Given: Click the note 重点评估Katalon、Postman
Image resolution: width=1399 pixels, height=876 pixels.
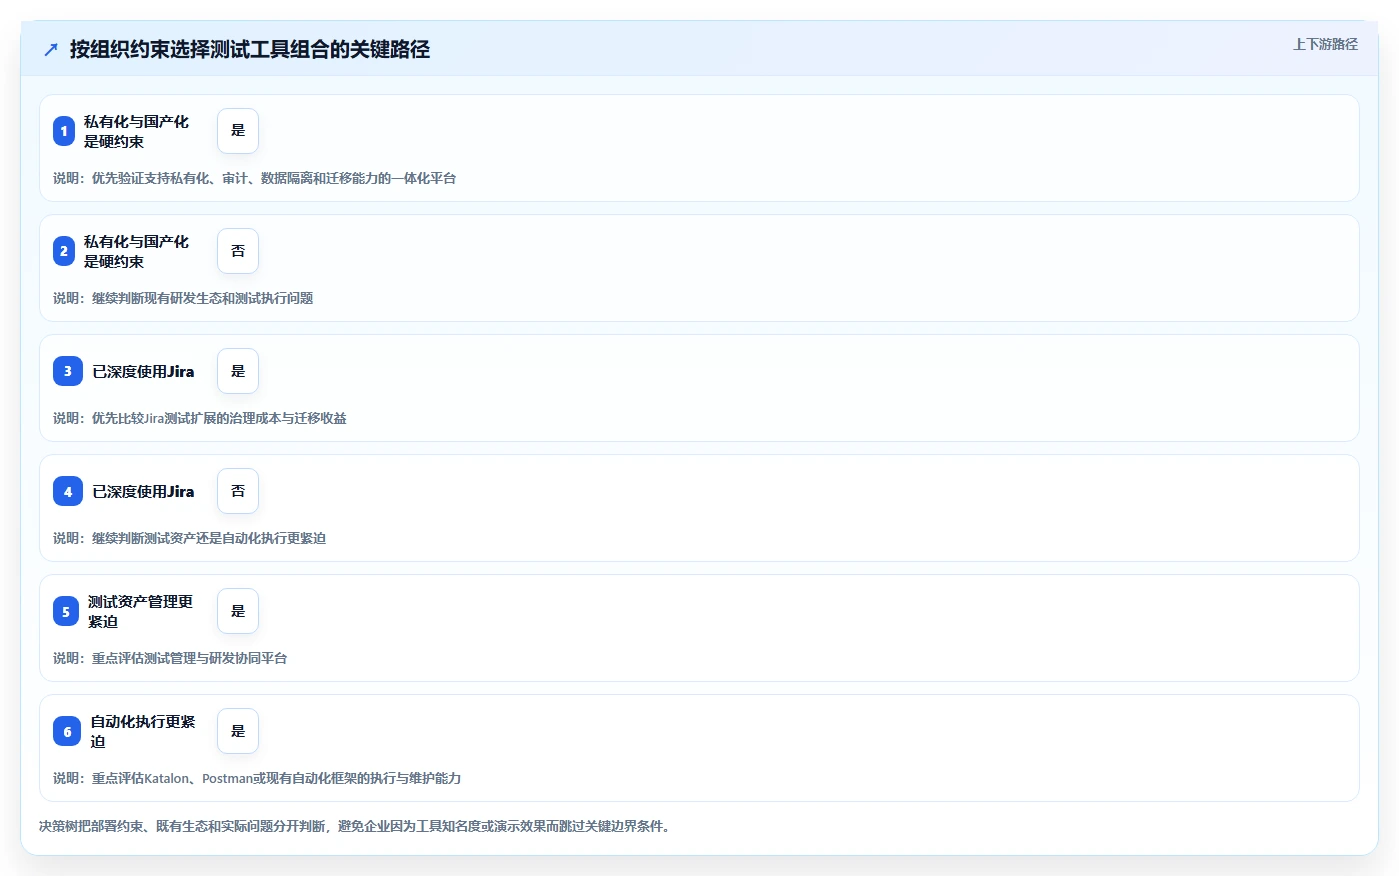Looking at the screenshot, I should point(257,778).
